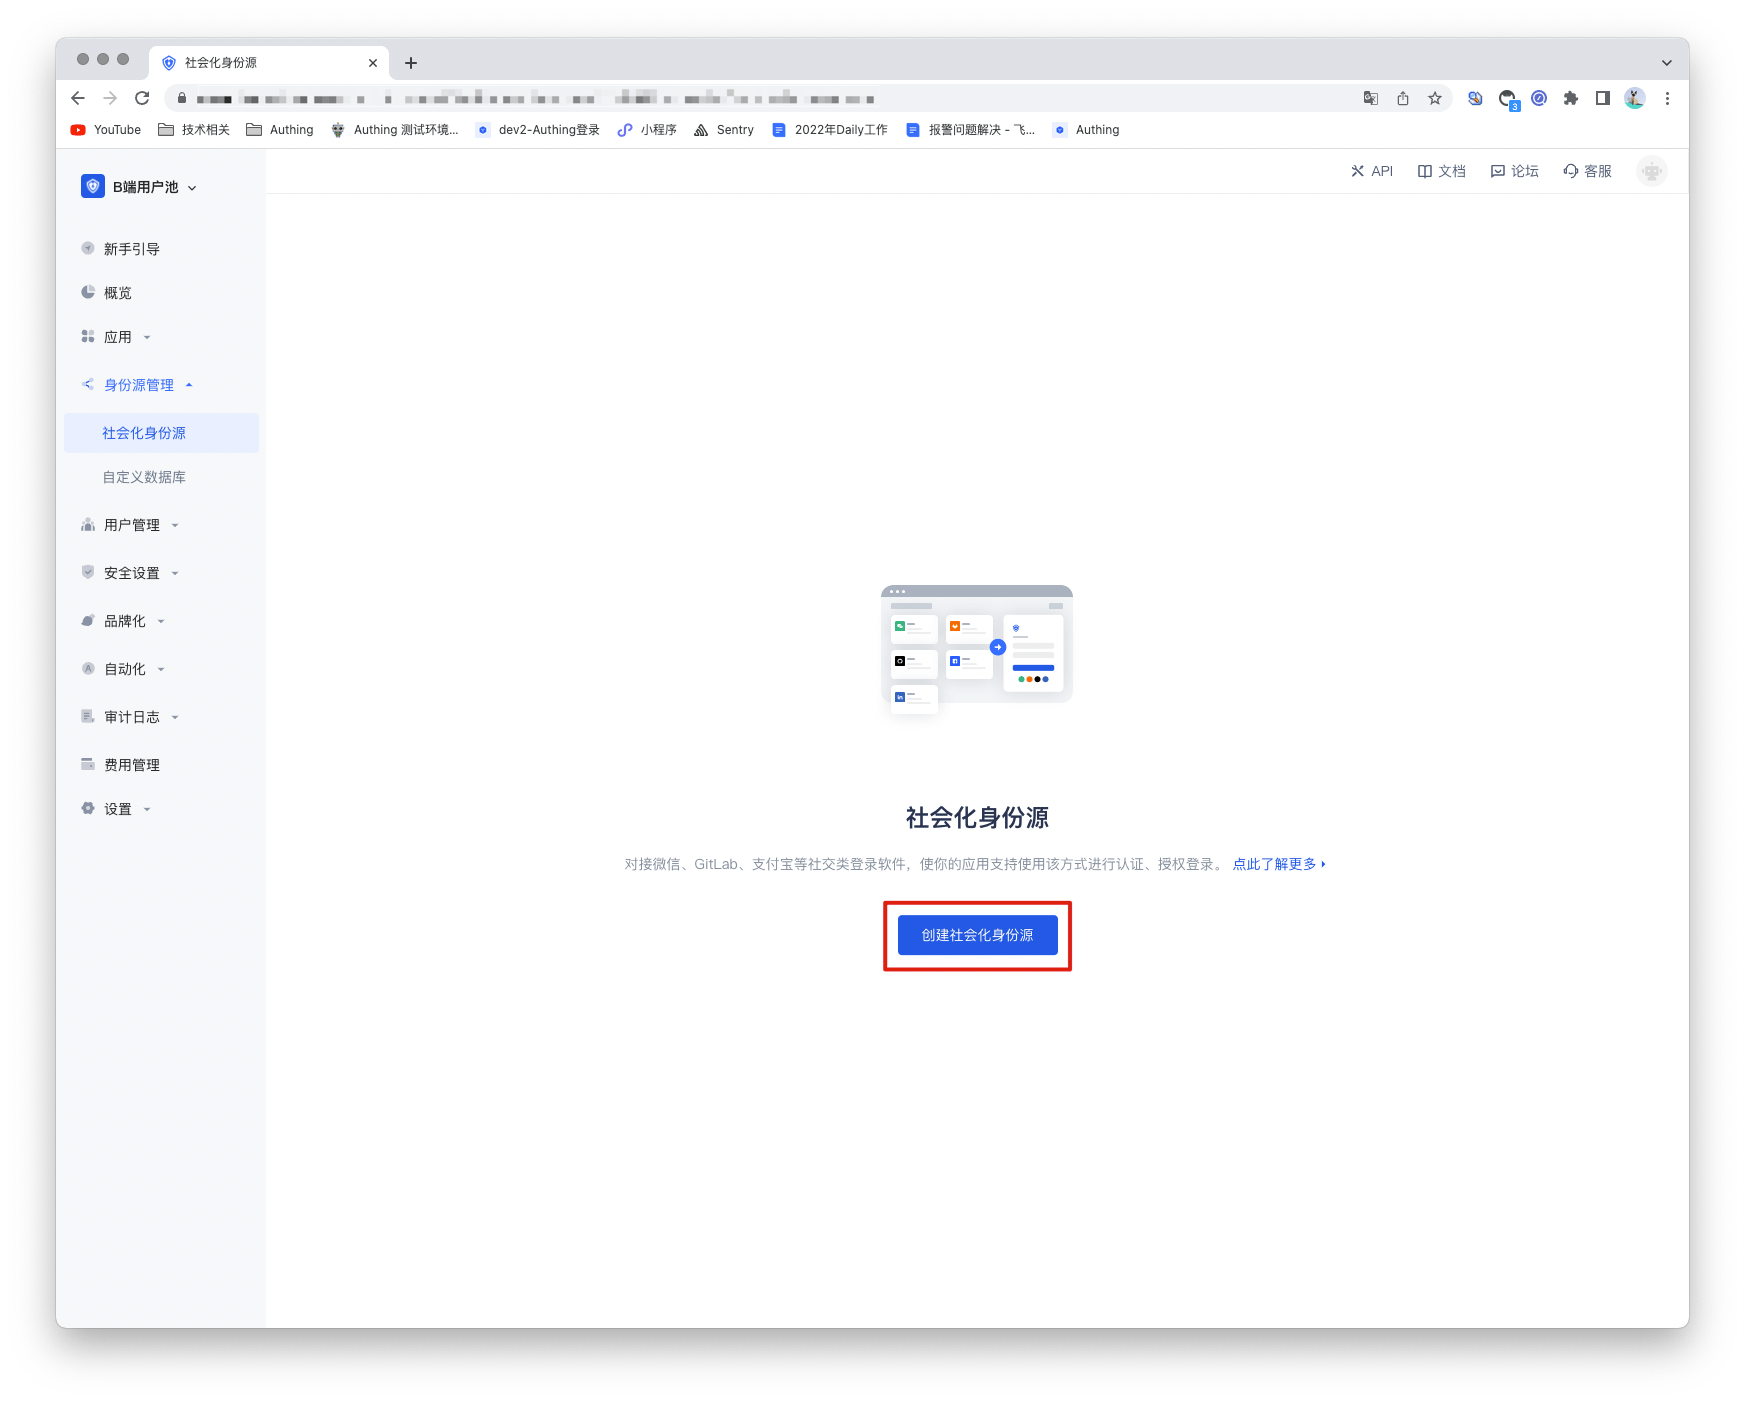Click the translate page icon in address bar
The width and height of the screenshot is (1745, 1402).
(x=1371, y=98)
